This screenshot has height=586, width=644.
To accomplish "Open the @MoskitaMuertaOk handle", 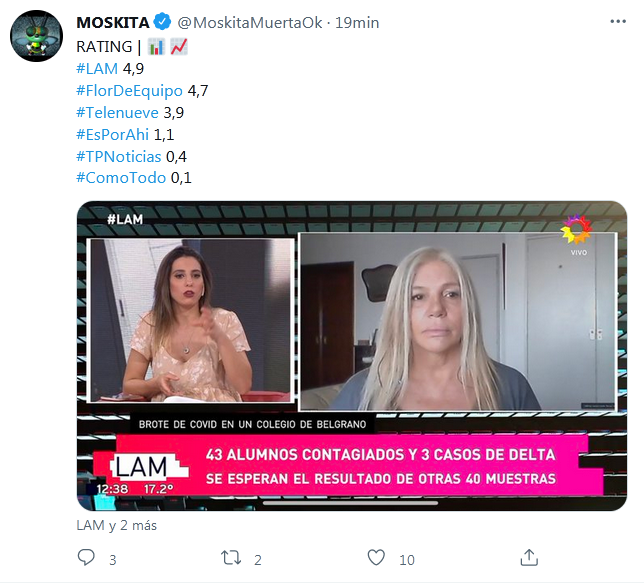I will coord(250,23).
